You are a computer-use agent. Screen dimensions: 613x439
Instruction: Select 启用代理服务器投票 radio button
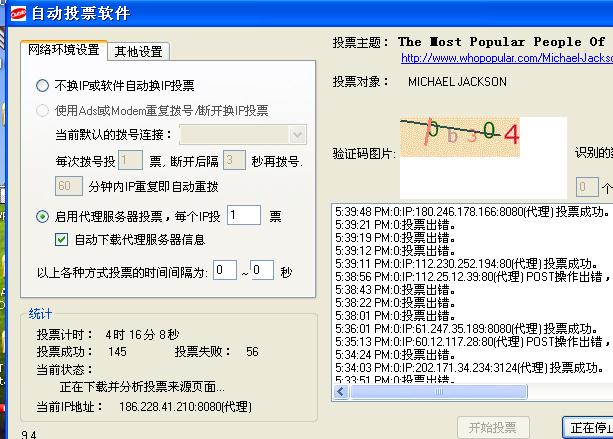[42, 216]
